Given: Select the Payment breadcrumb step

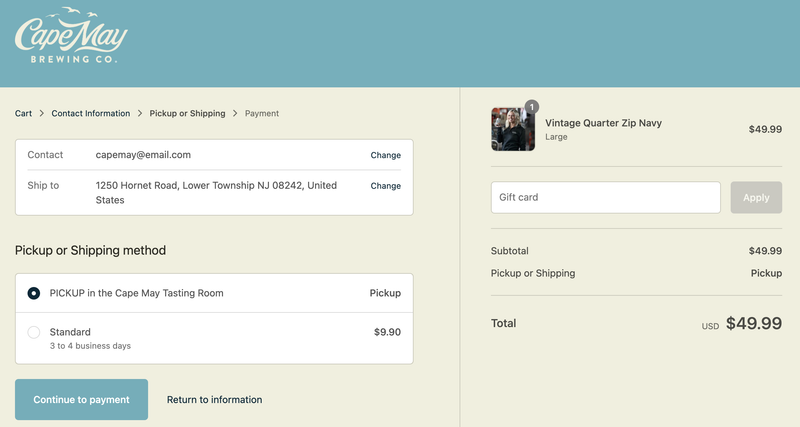Looking at the screenshot, I should coord(262,113).
